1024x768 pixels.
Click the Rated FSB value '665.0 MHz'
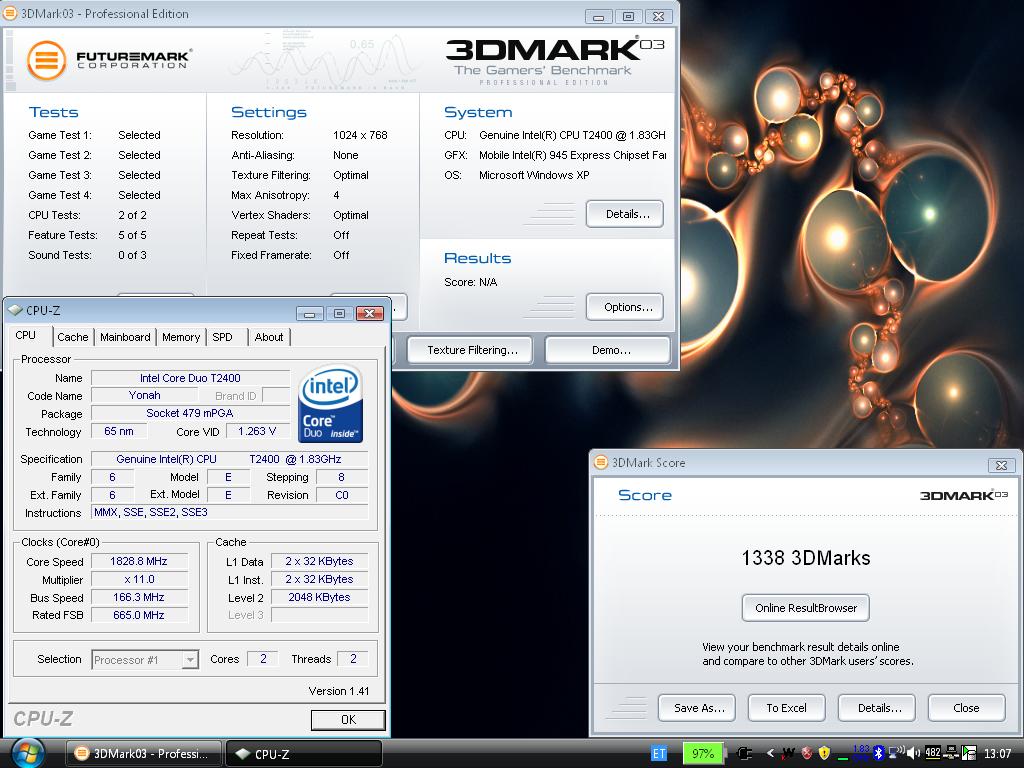(x=139, y=615)
